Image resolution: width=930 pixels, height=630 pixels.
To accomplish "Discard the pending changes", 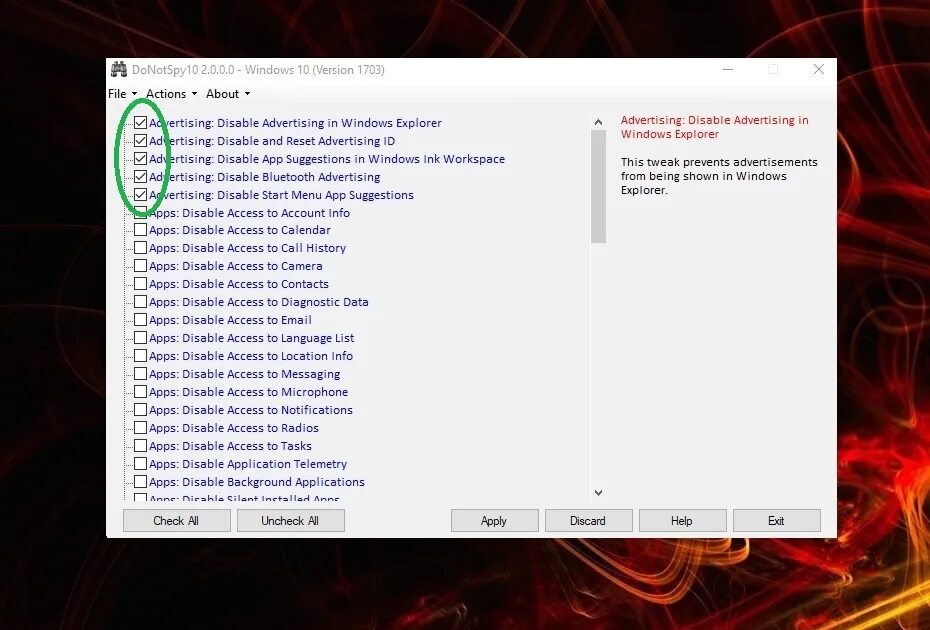I will [x=588, y=521].
